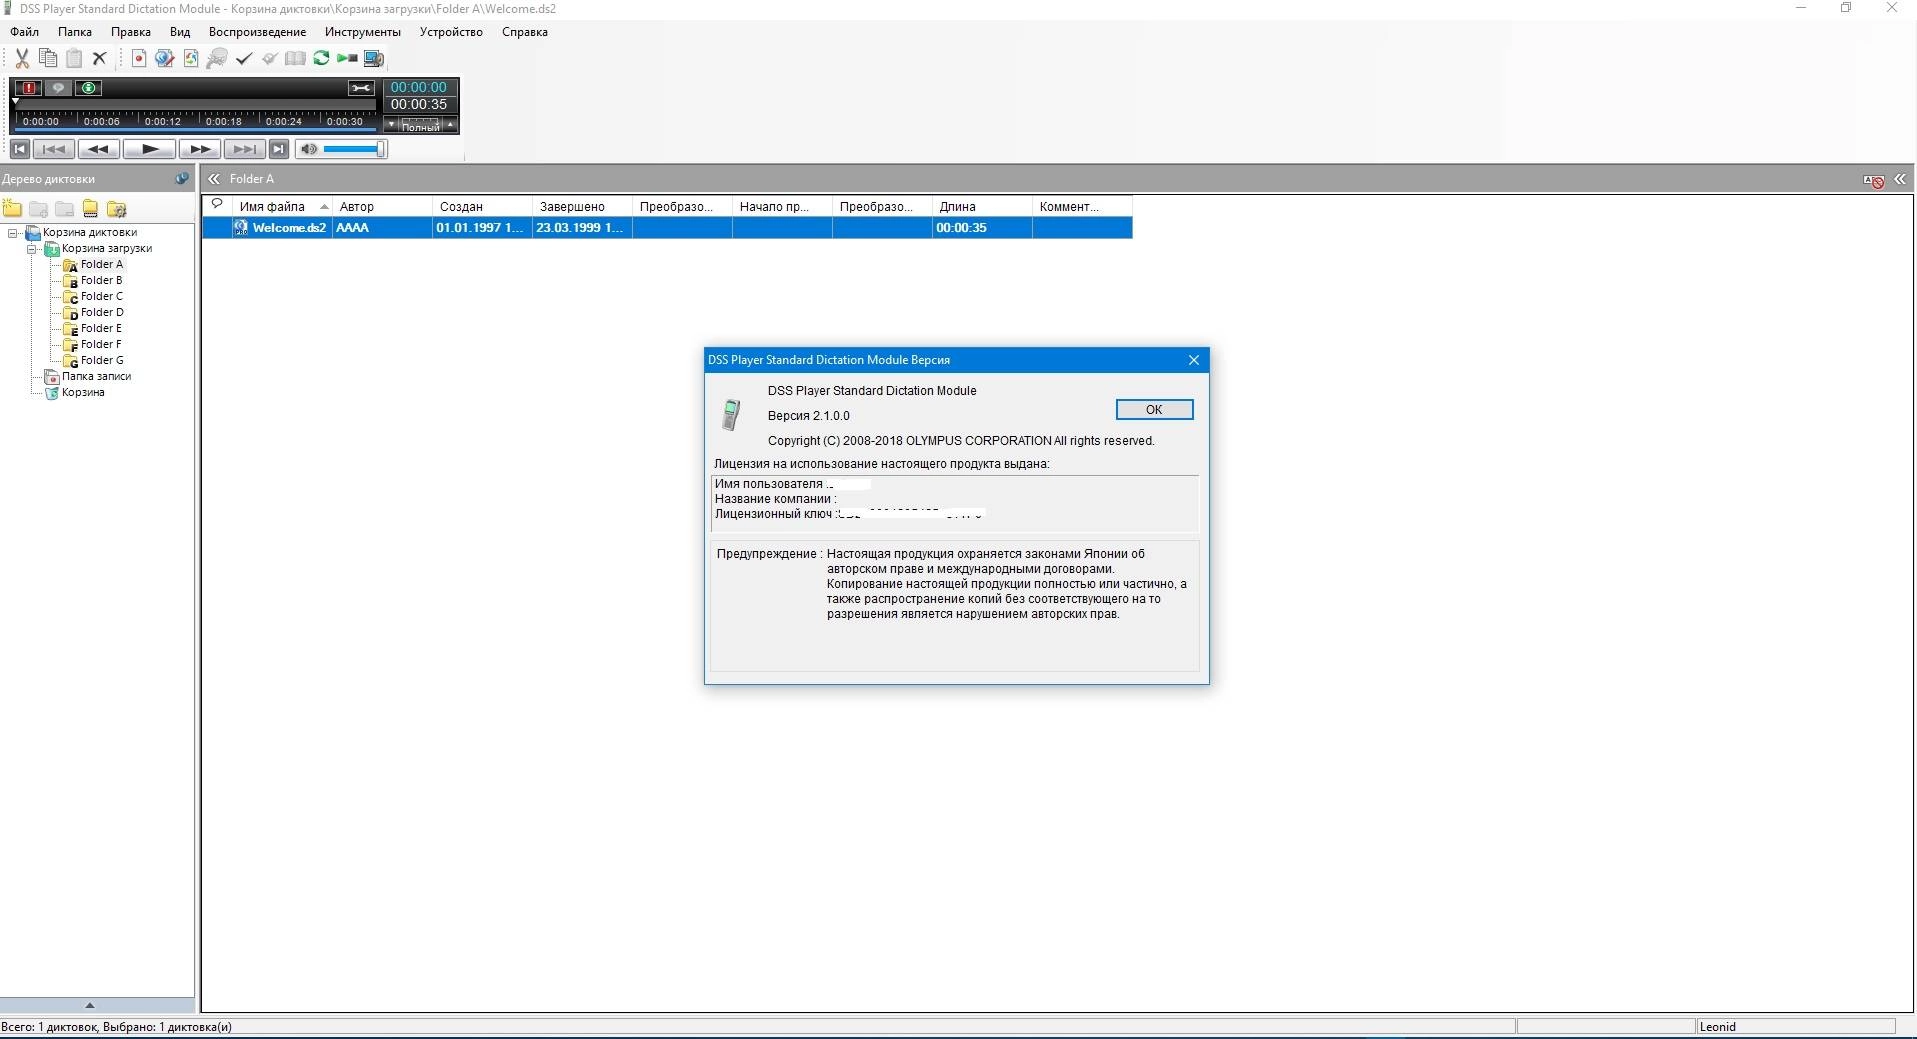
Task: Sort by Длина column header
Action: (982, 207)
